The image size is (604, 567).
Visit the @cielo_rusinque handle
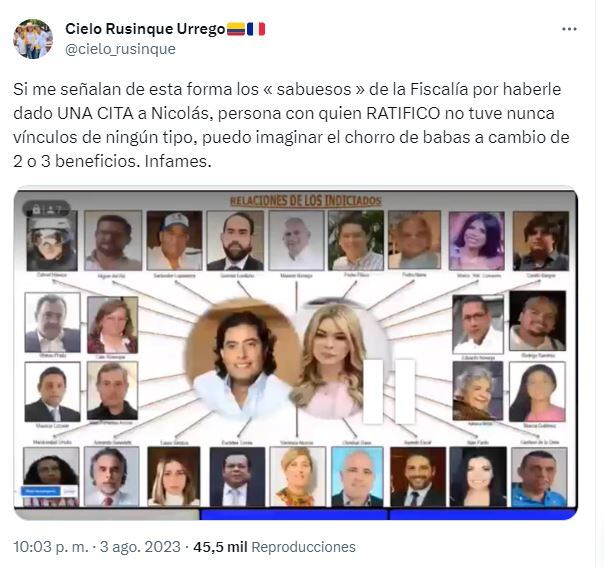point(120,49)
